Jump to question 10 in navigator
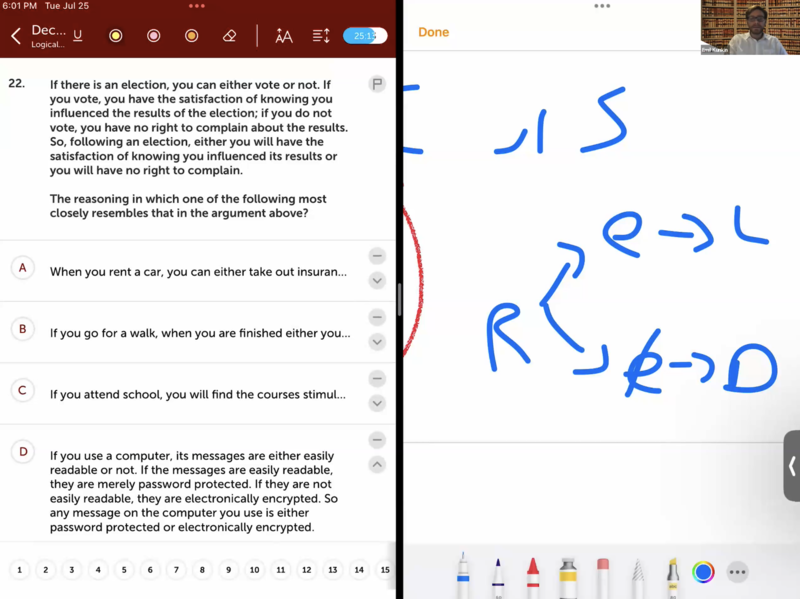The image size is (800, 599). tap(255, 570)
